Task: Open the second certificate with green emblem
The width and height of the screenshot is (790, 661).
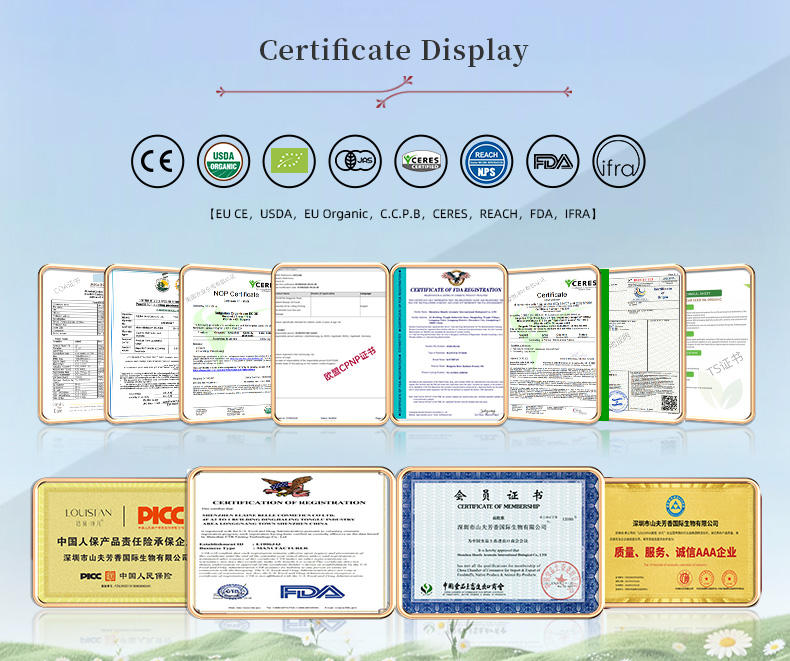Action: (143, 344)
